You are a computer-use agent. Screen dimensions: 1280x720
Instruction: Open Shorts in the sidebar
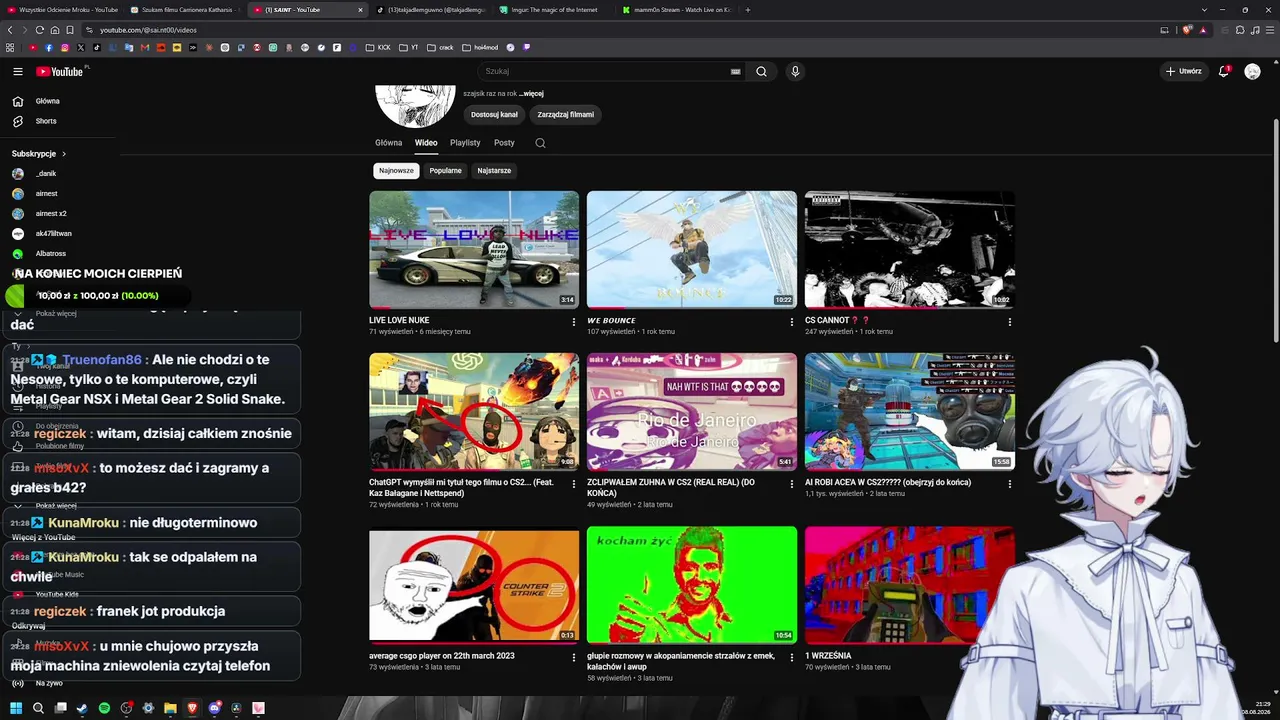point(58,121)
